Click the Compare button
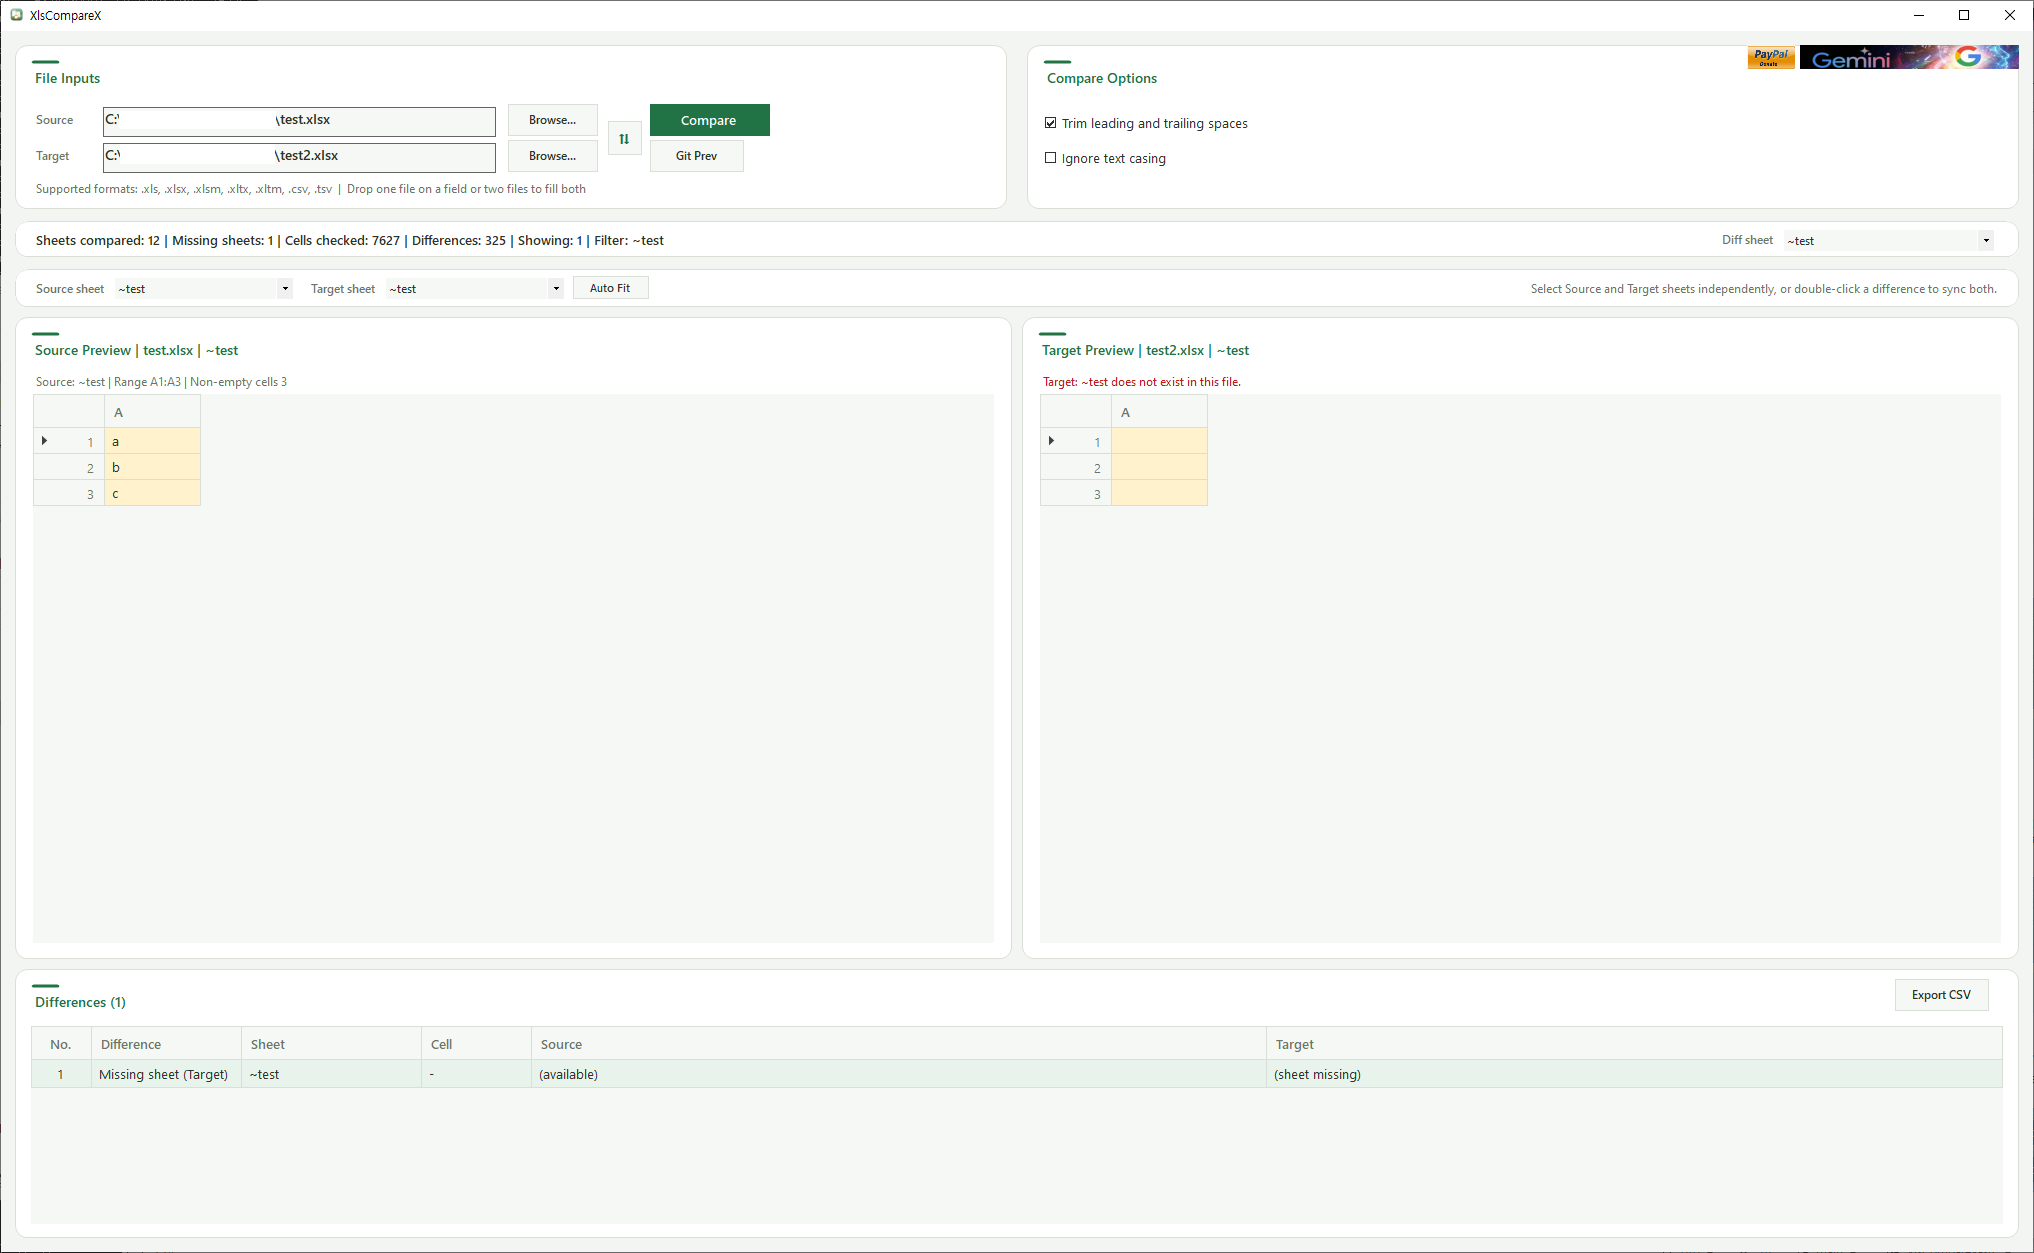The height and width of the screenshot is (1253, 2034). [x=709, y=120]
